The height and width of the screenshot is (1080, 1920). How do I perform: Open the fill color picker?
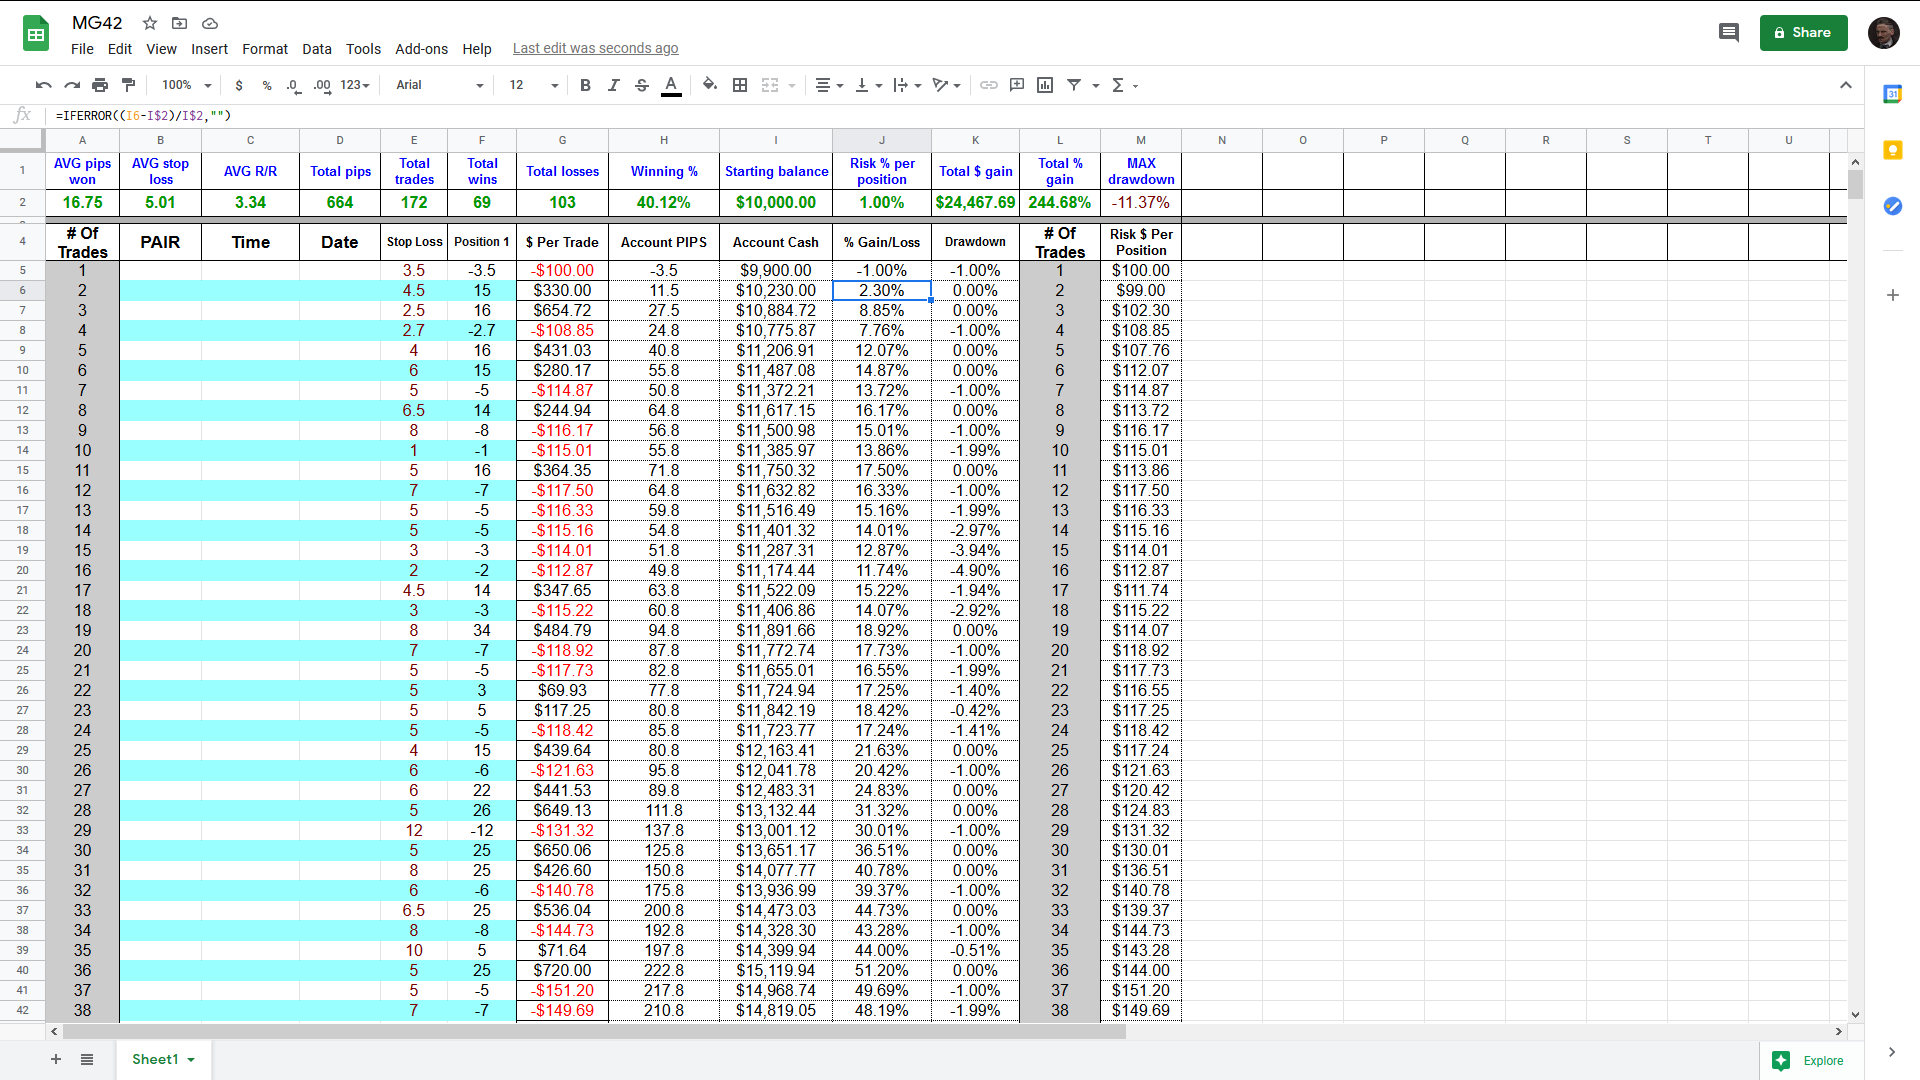pos(709,85)
